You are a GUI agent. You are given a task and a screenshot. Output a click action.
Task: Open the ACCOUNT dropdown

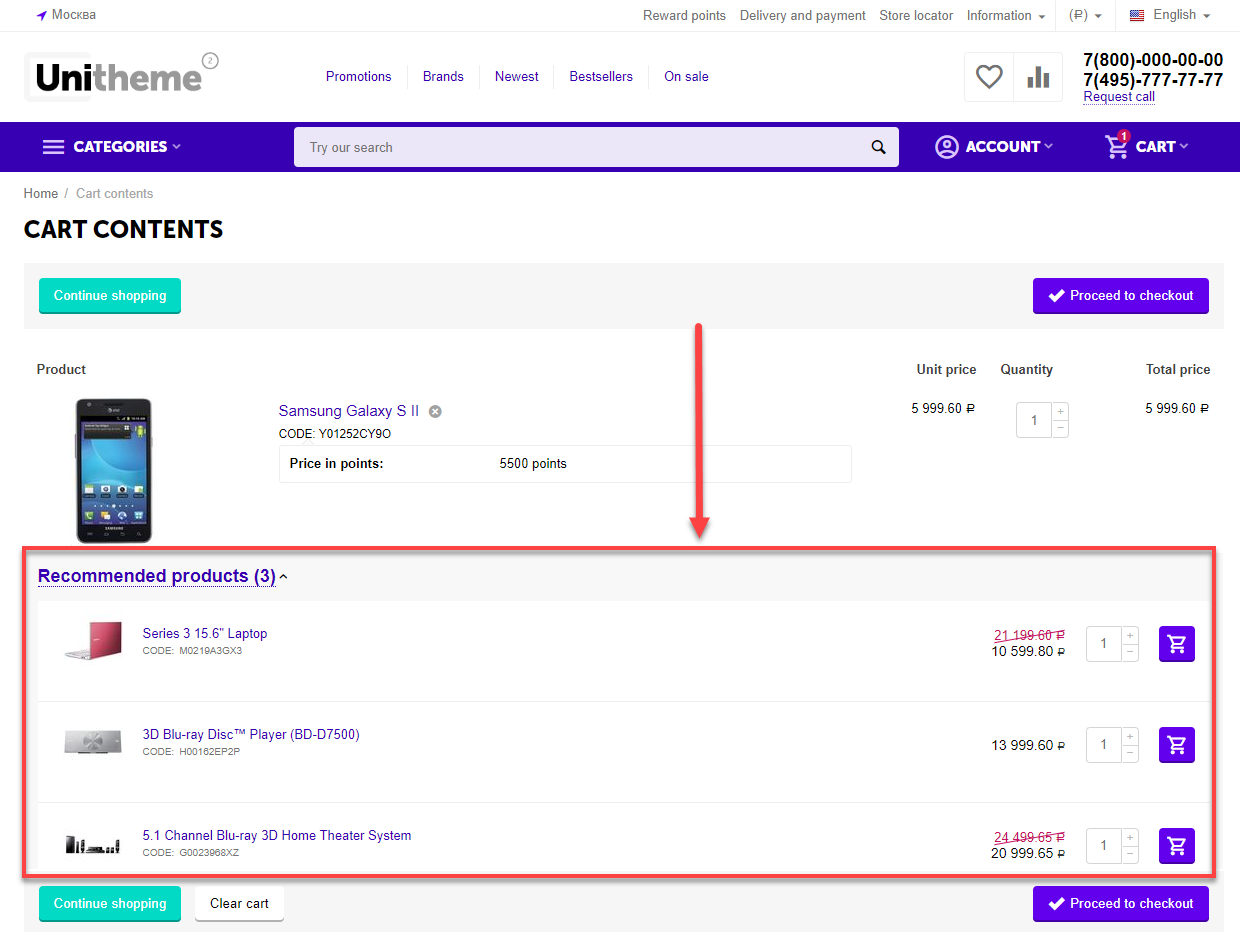(994, 147)
